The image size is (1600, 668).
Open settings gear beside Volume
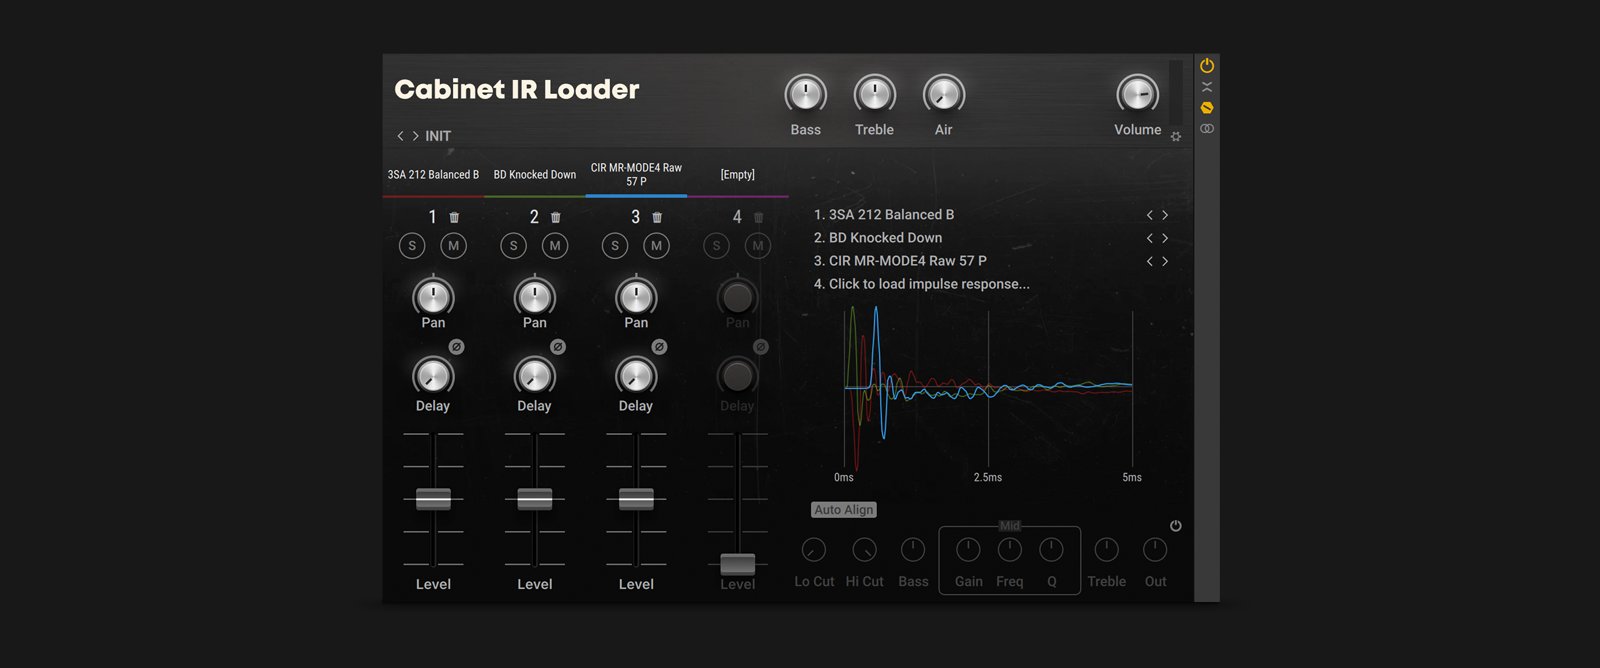tap(1176, 136)
